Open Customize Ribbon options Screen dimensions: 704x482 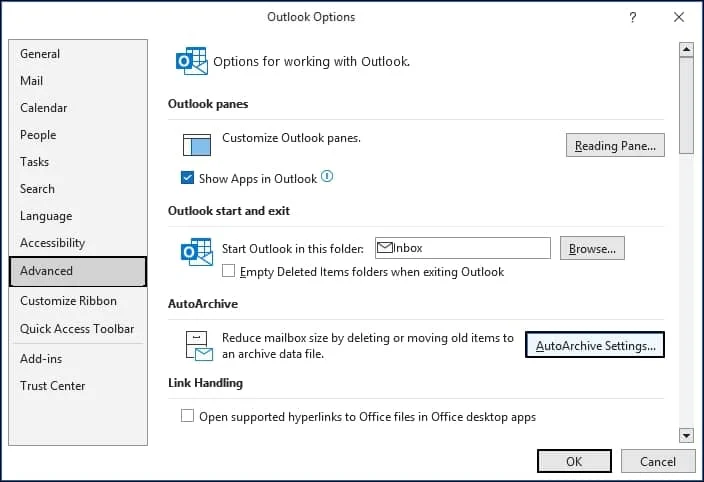(x=78, y=301)
